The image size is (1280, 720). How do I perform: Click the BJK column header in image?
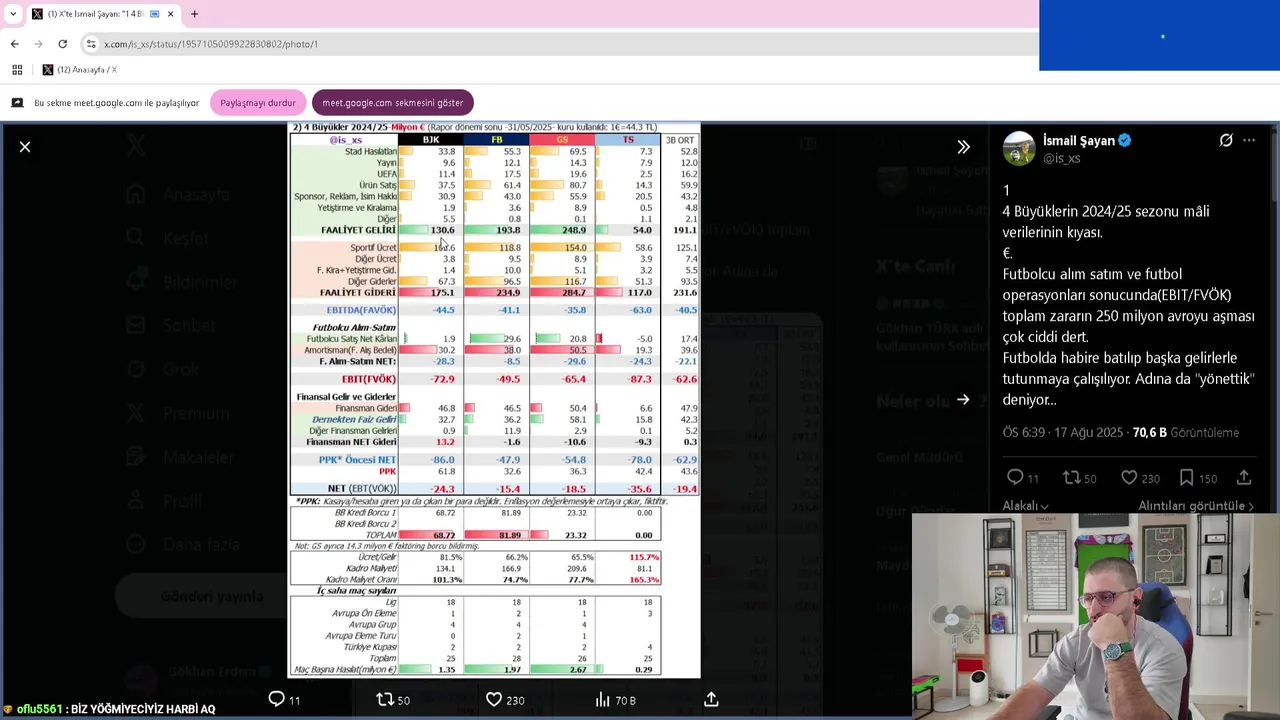(431, 140)
